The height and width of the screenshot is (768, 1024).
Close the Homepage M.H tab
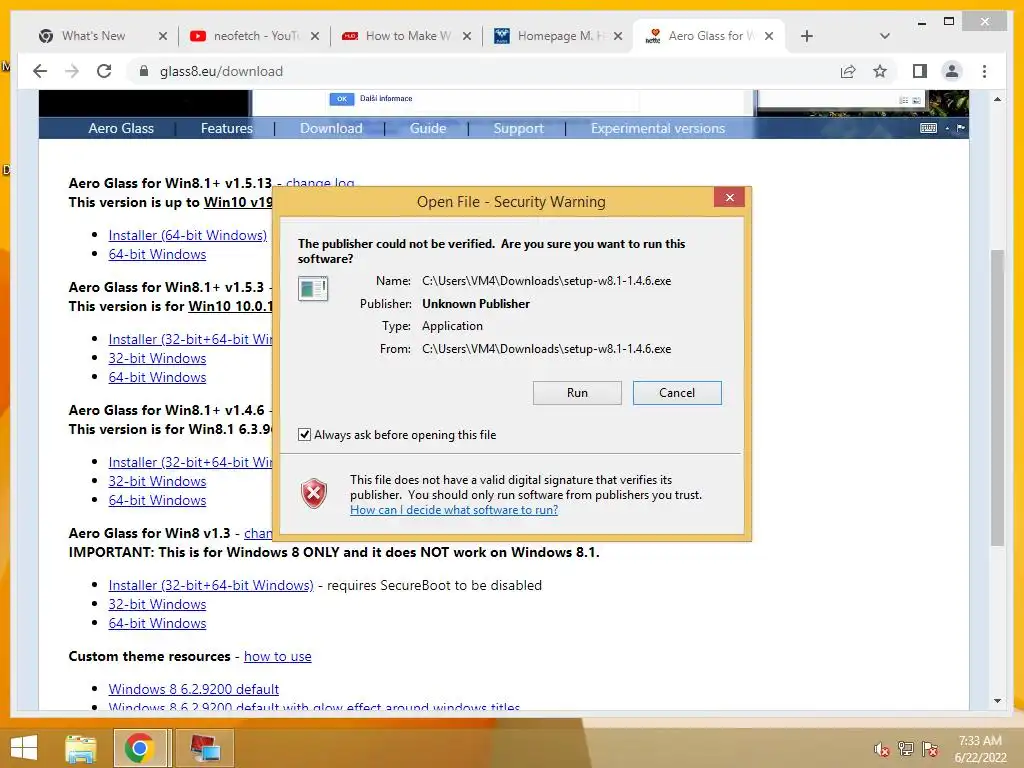pyautogui.click(x=618, y=36)
